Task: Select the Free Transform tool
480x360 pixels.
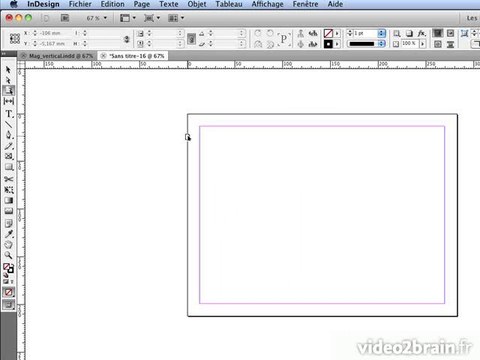Action: click(8, 190)
